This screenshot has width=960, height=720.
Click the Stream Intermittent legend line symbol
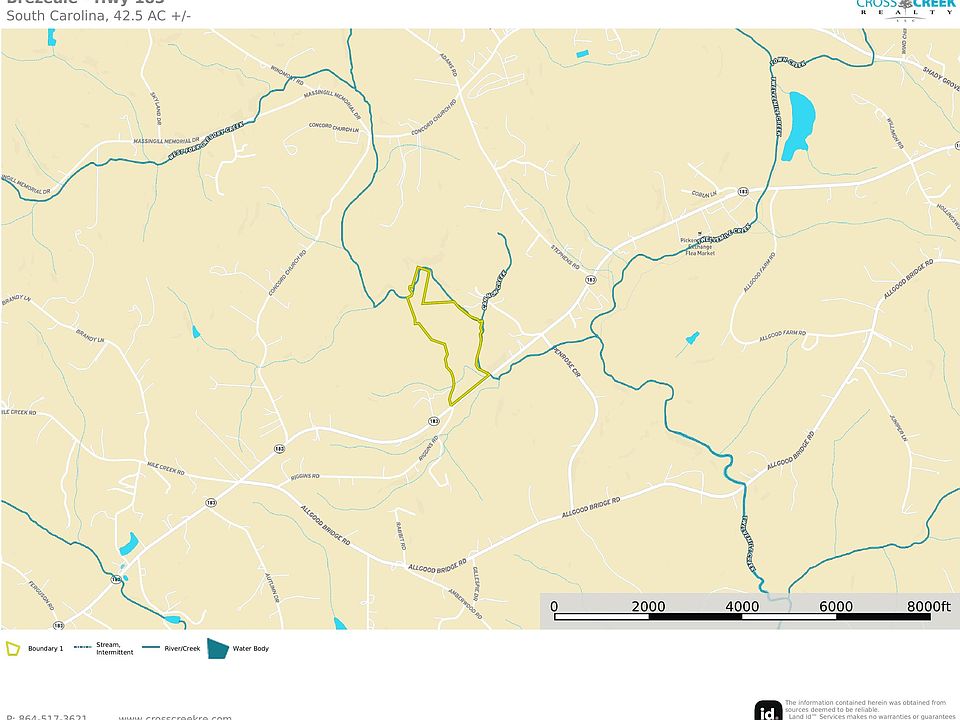(83, 647)
